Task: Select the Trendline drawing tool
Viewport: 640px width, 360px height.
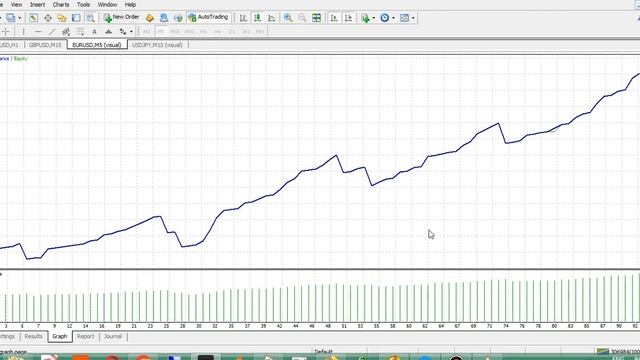Action: (x=52, y=31)
